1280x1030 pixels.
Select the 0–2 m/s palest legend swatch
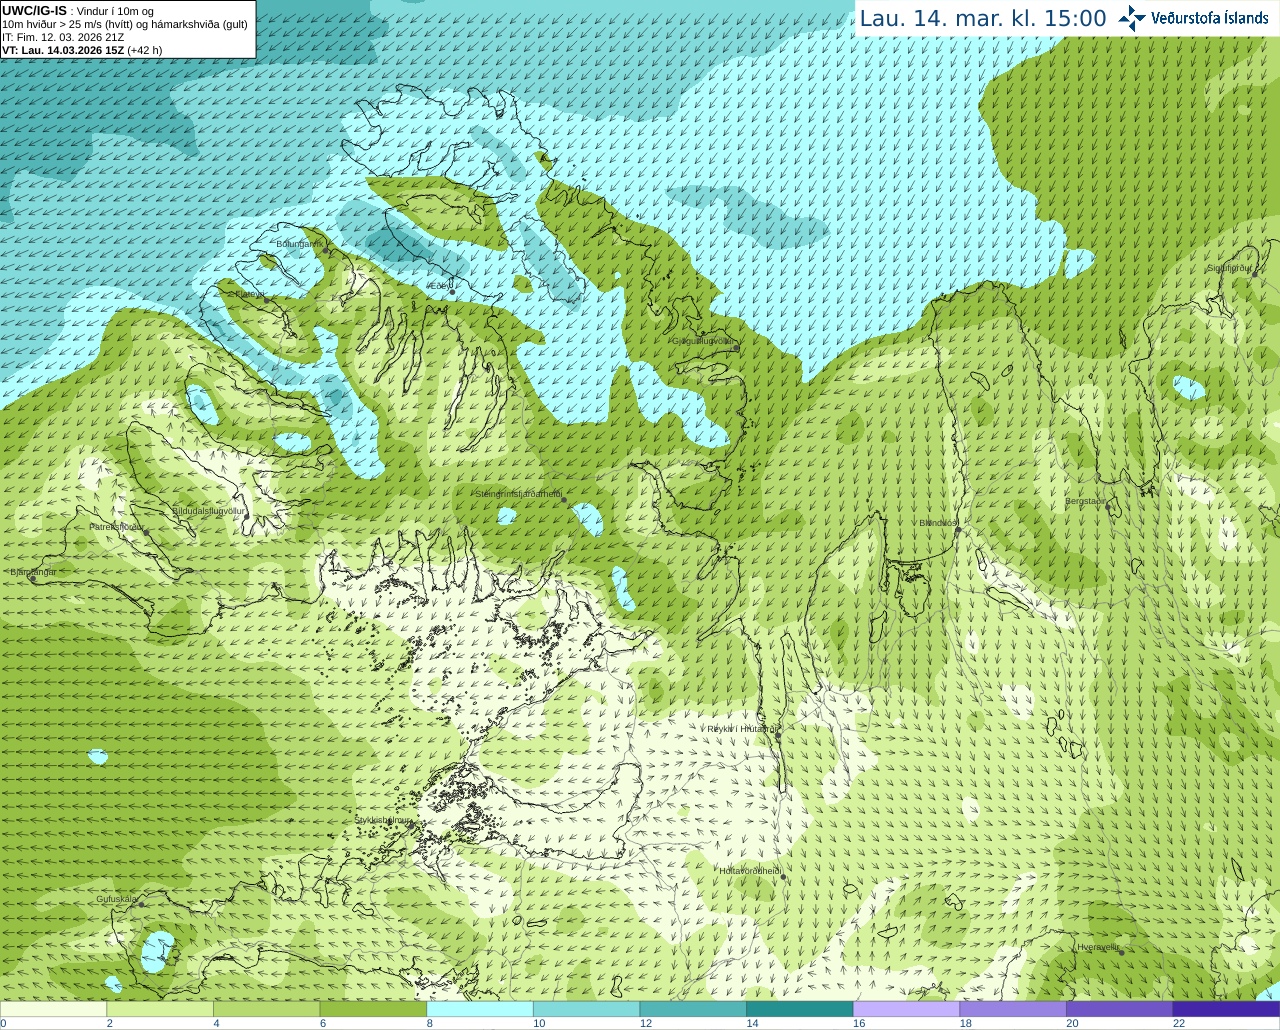point(53,1009)
